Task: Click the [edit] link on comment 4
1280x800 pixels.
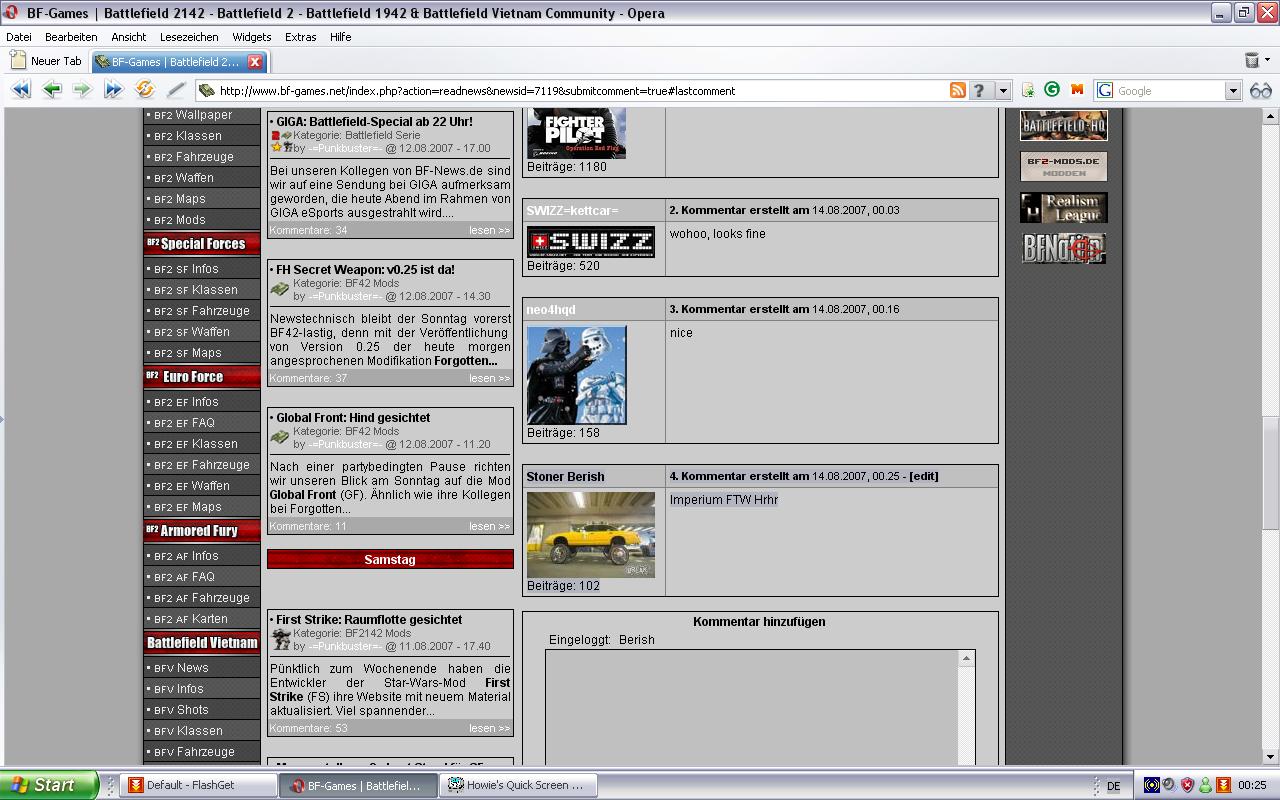Action: (x=923, y=476)
